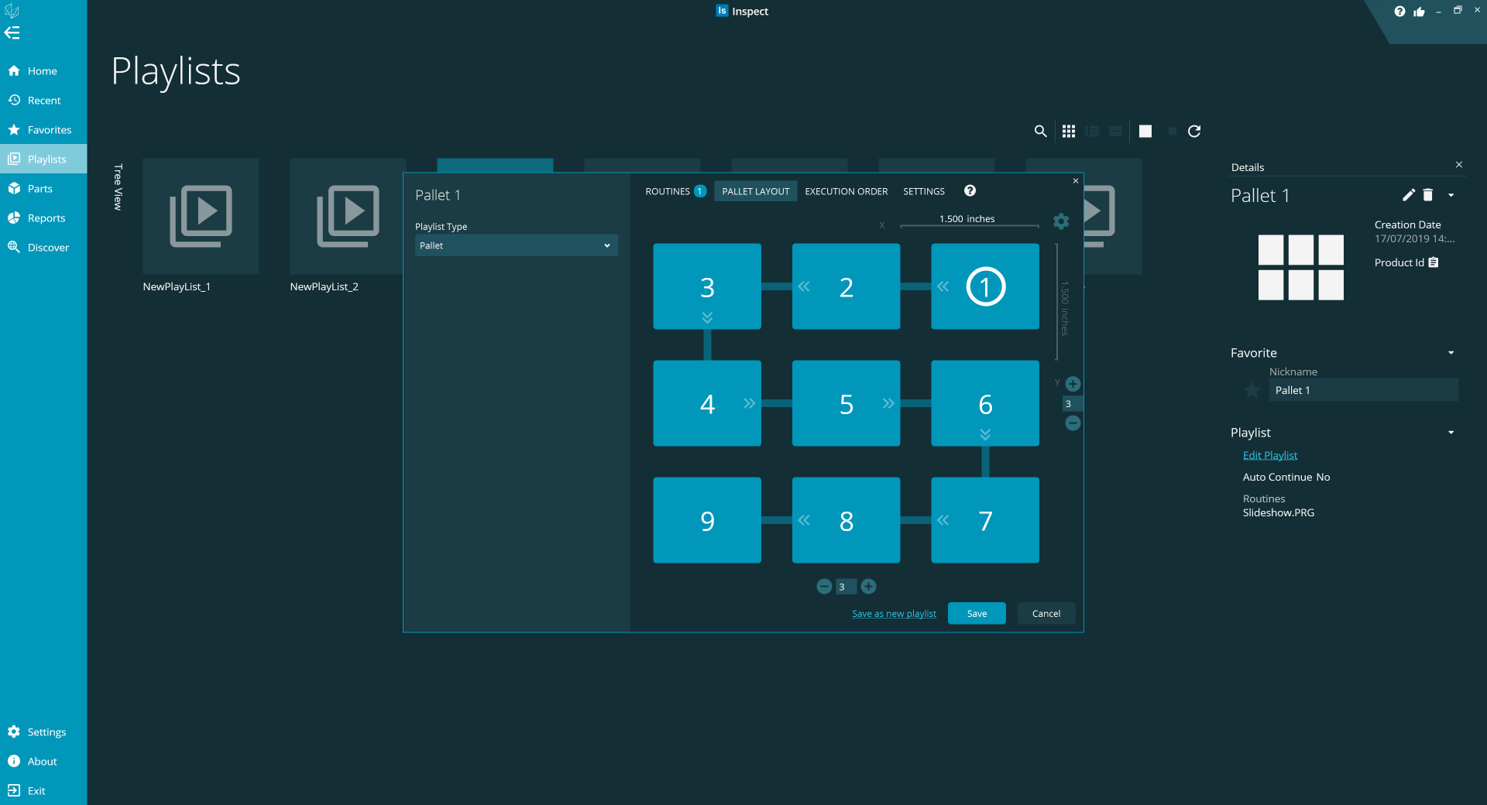The width and height of the screenshot is (1487, 805).
Task: Select pallet cell 4
Action: (x=707, y=403)
